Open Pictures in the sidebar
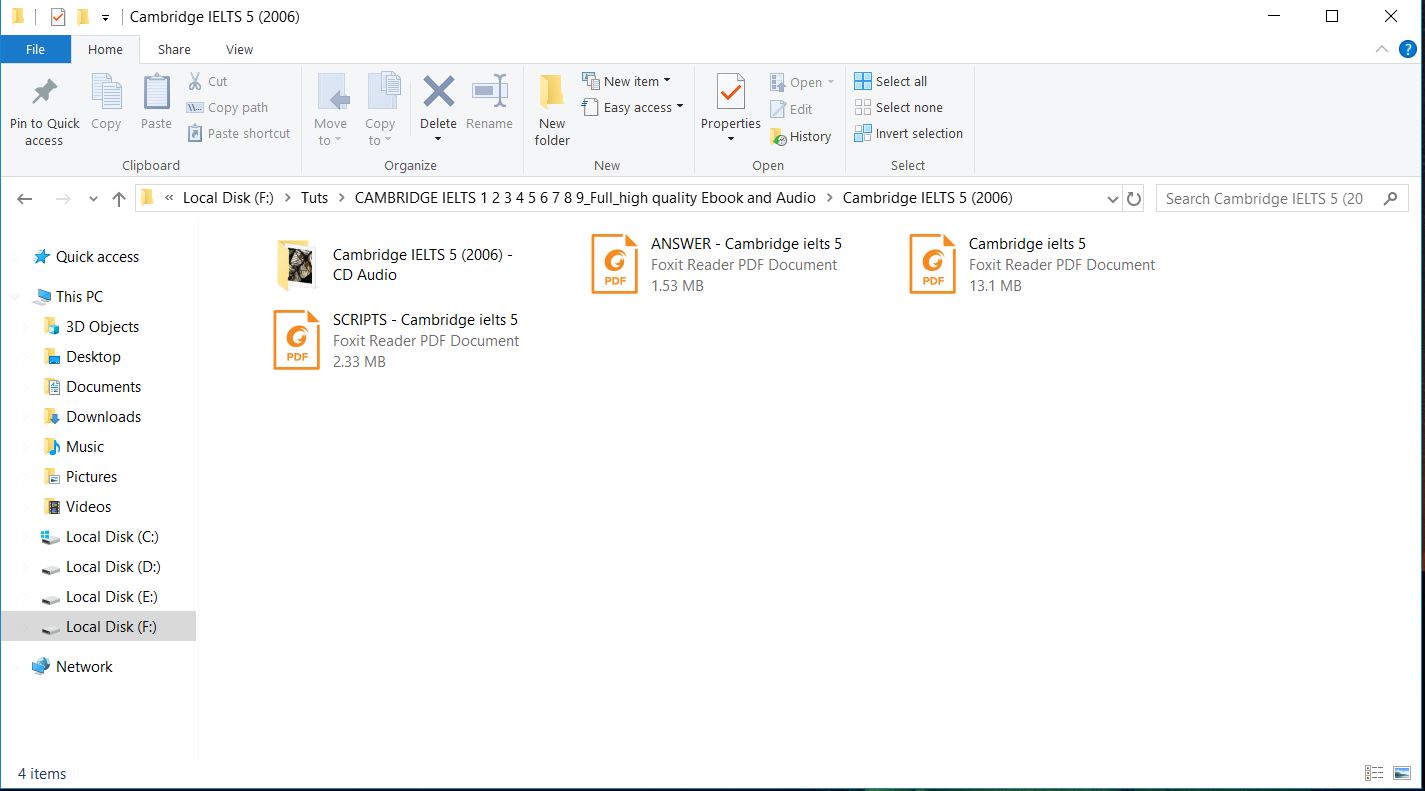 coord(91,477)
